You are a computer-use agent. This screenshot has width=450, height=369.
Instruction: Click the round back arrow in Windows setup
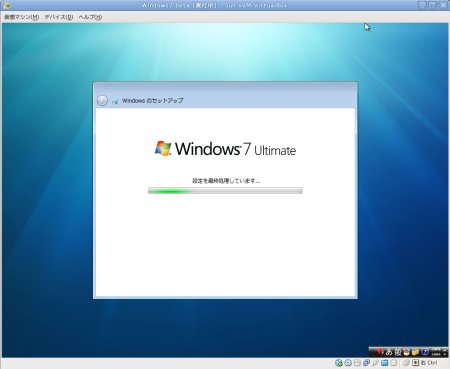pos(102,100)
